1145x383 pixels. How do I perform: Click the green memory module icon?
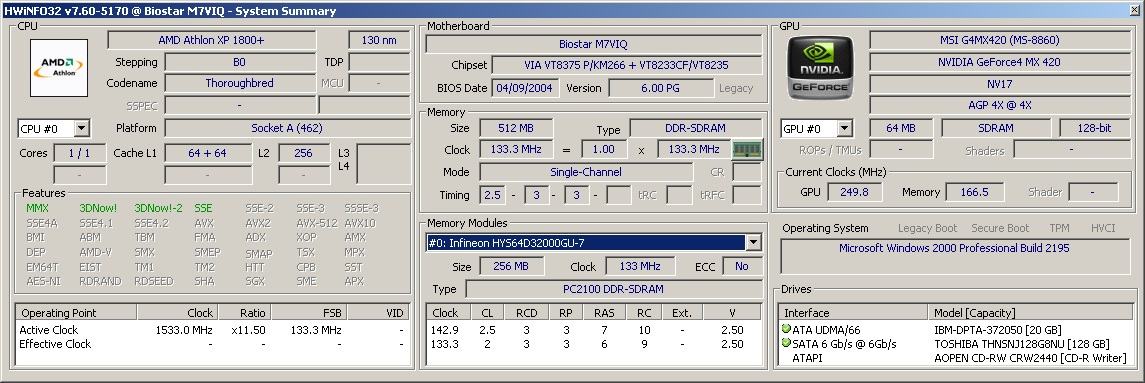747,149
